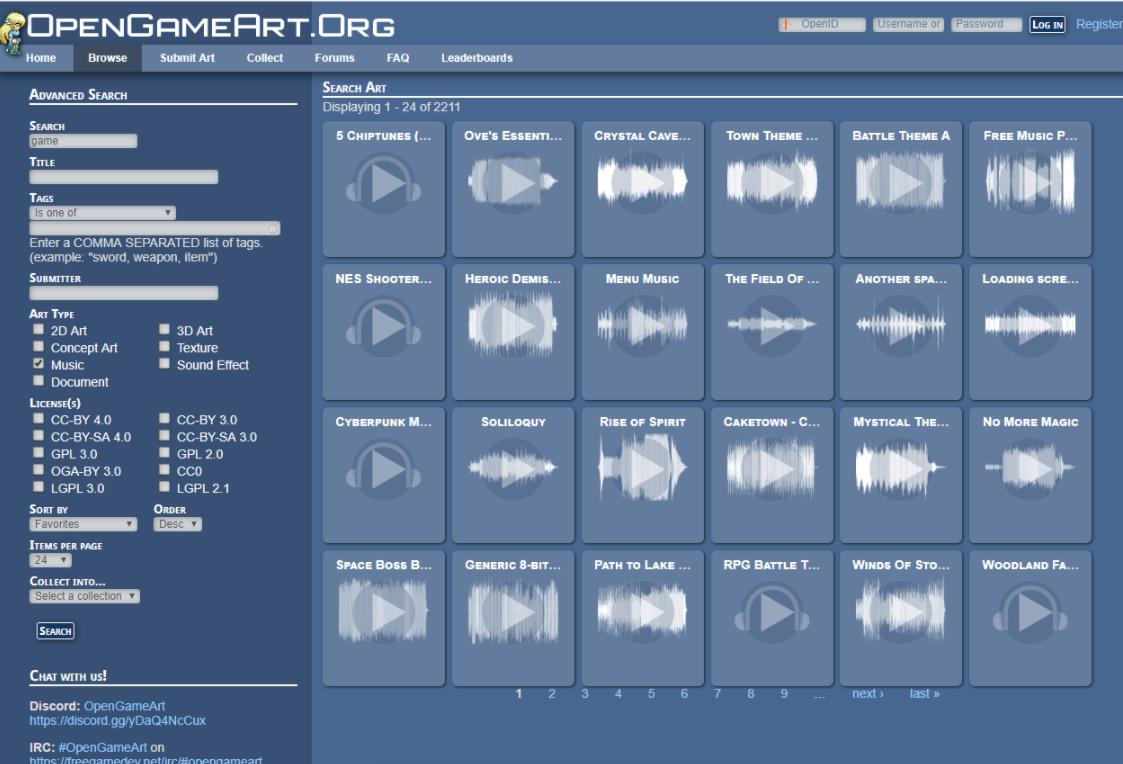Go to the Forums page
This screenshot has width=1123, height=764.
tap(334, 58)
